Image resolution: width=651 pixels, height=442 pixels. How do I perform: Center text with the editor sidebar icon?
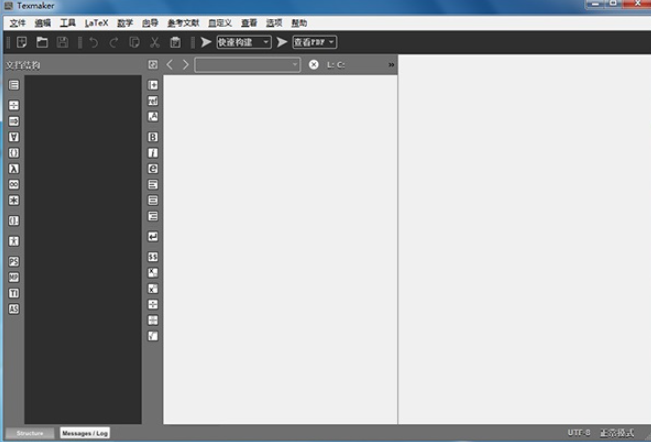(x=153, y=200)
